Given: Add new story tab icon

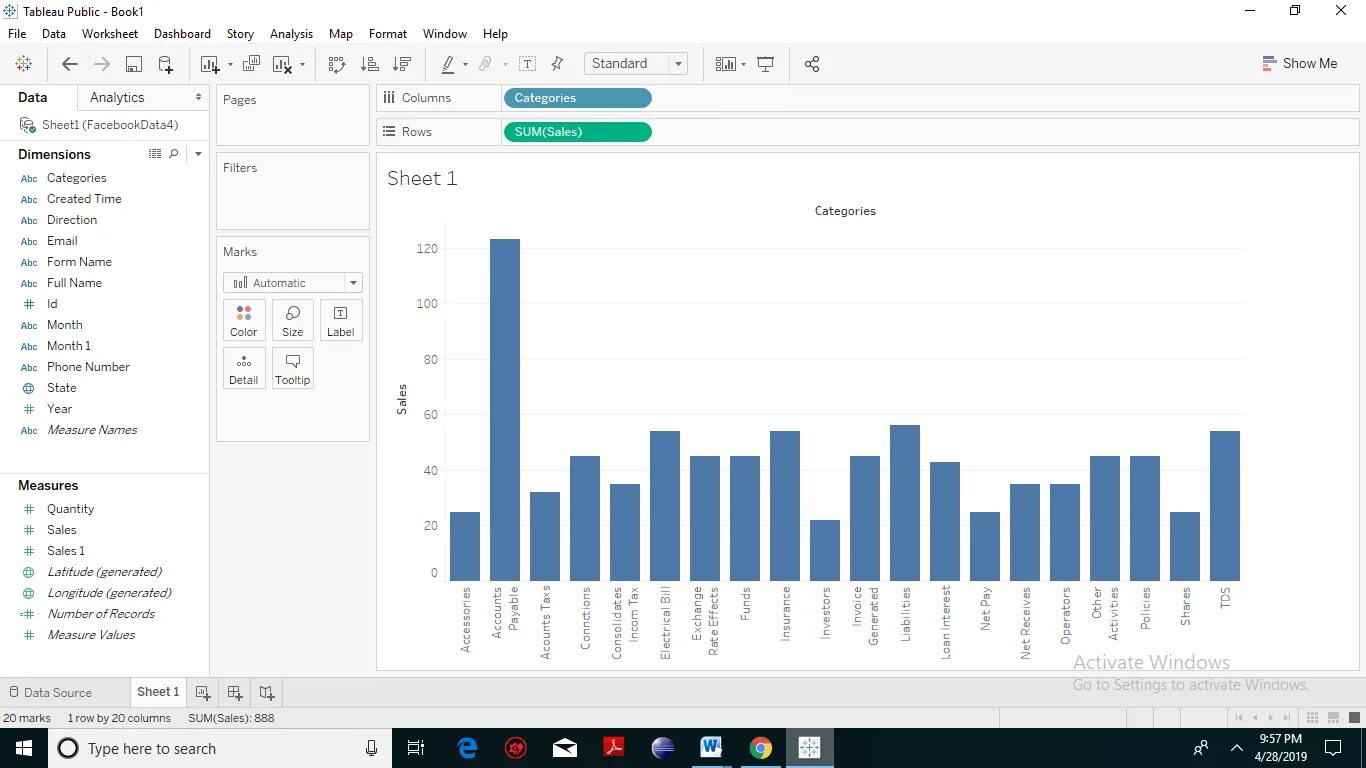Looking at the screenshot, I should 267,692.
